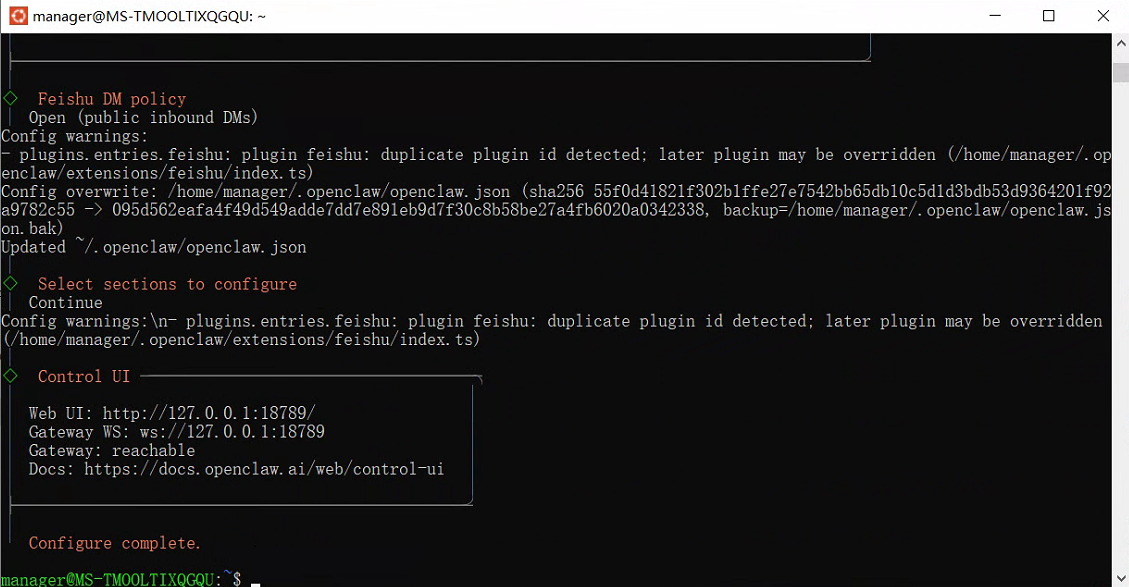Click the line starting 'a9782c55 ->'
1129x587 pixels.
click(556, 210)
